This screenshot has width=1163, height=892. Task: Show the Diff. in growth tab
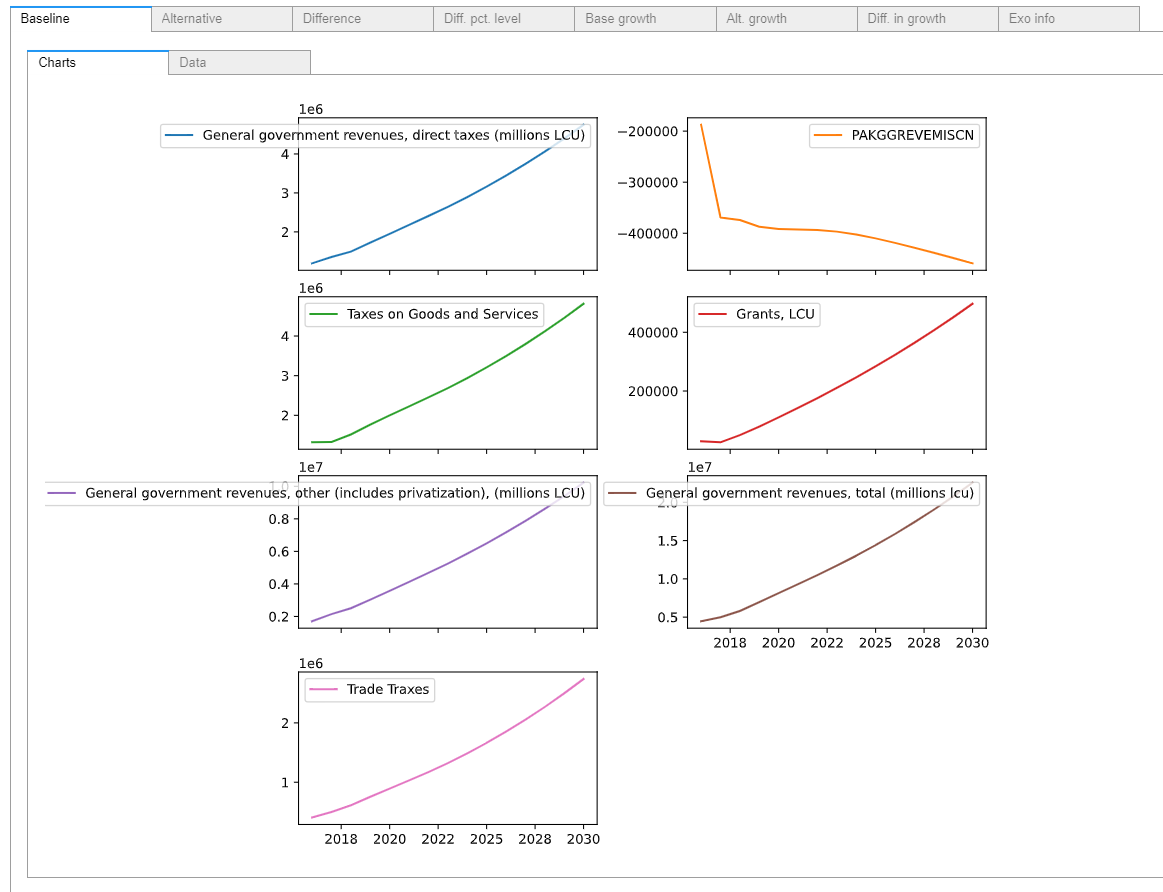point(927,19)
